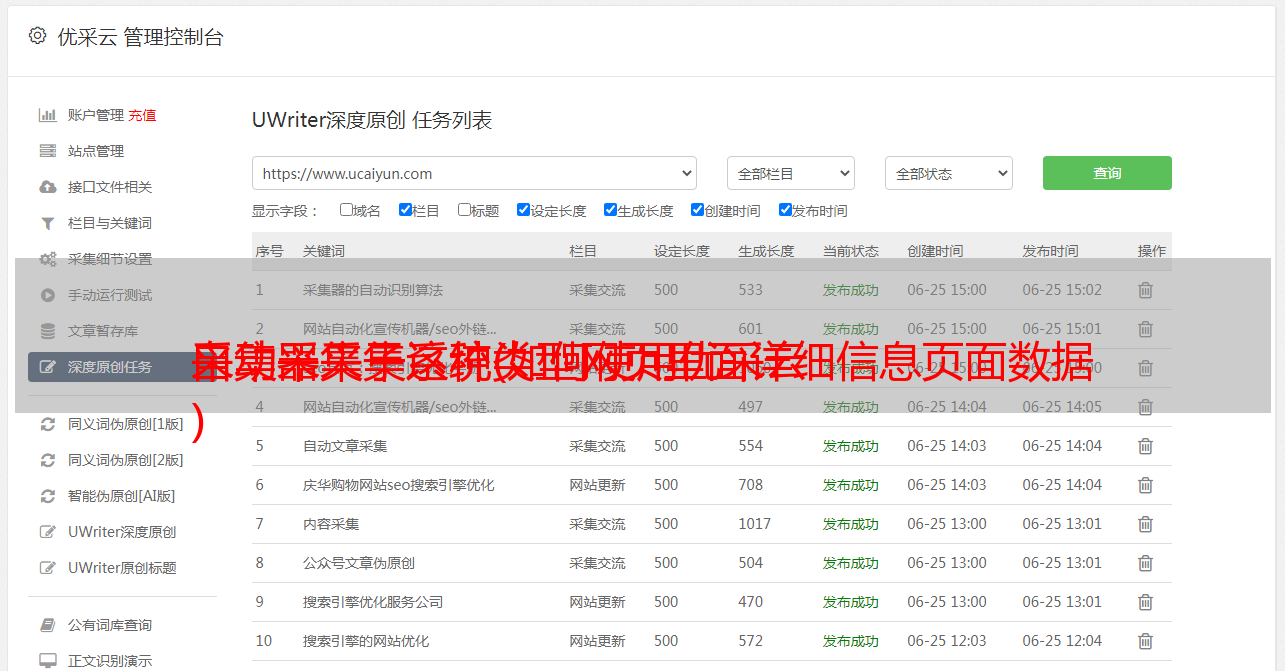The width and height of the screenshot is (1285, 671).
Task: Delete the 搜索引擎优化服务公司 task
Action: (x=1146, y=602)
